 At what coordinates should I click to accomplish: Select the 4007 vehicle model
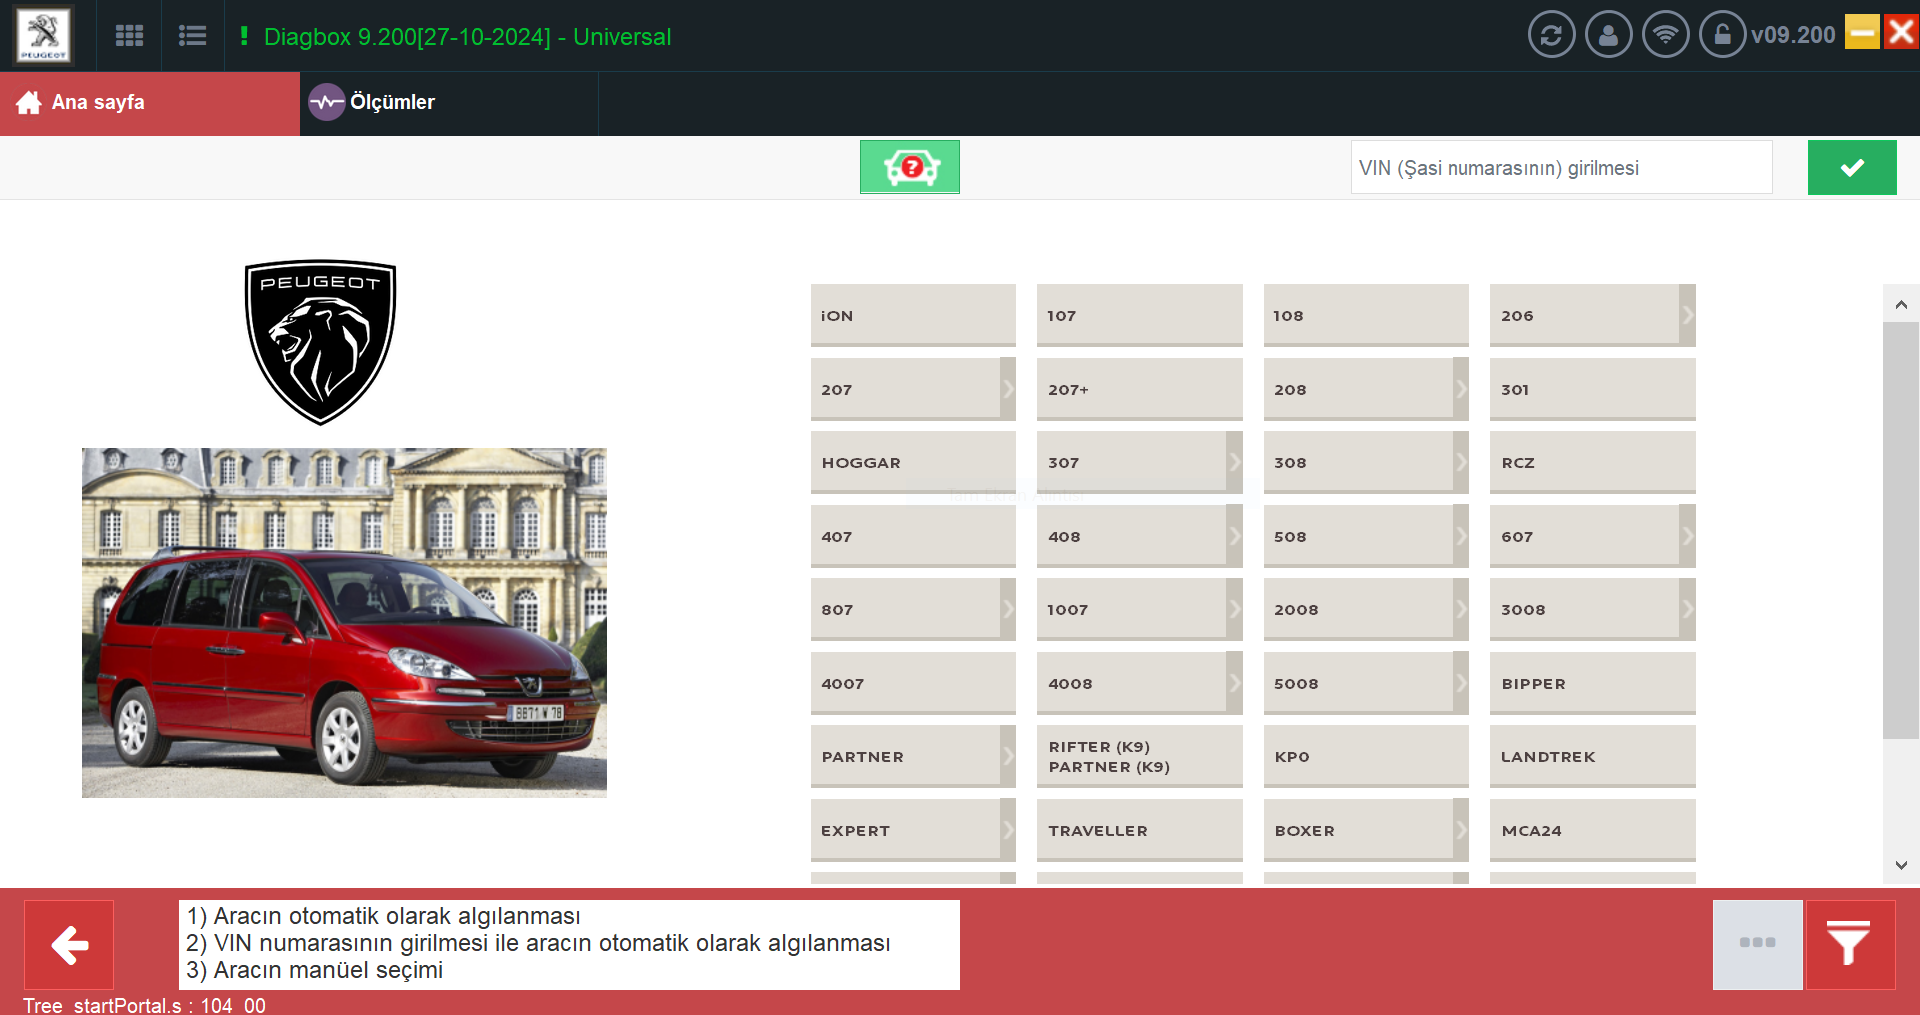click(913, 683)
